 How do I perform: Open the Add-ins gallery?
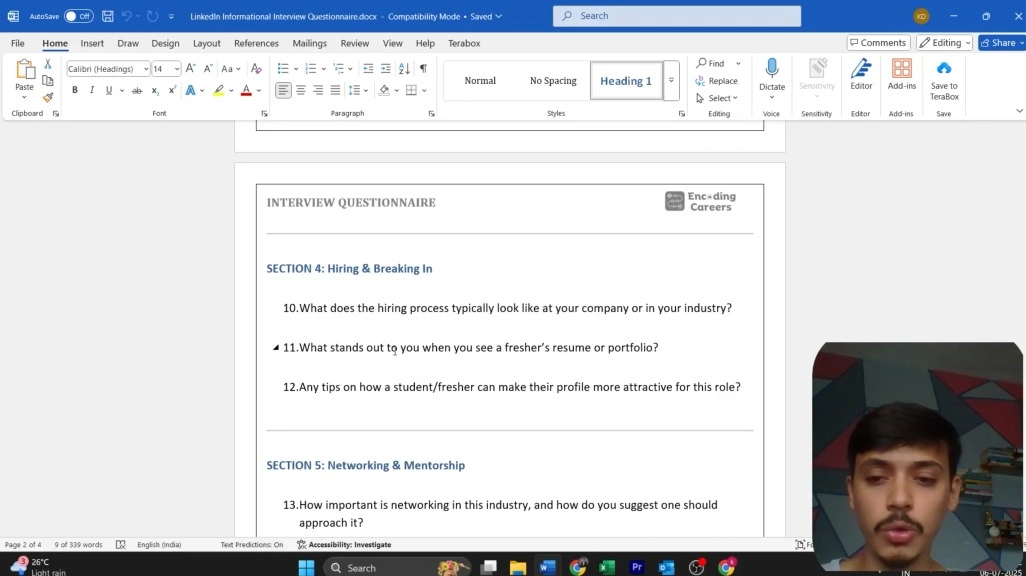pos(902,74)
